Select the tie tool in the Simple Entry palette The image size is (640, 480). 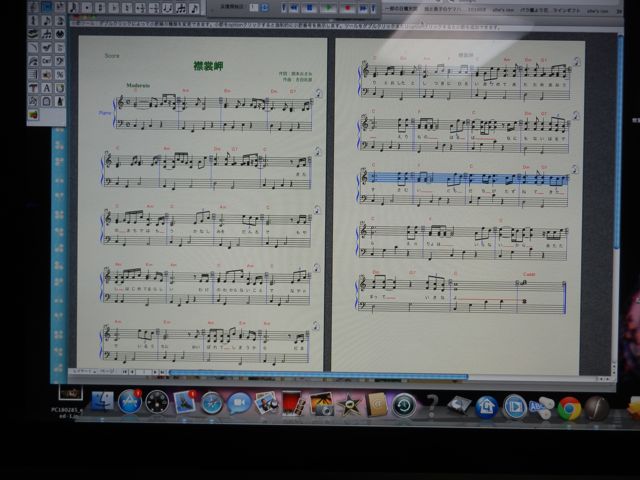(167, 7)
